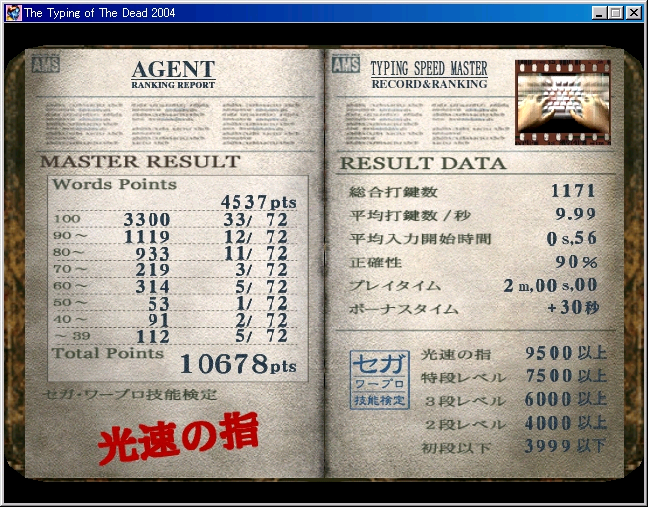Click the AMS logo on left page
Screen dimensions: 648x507
point(45,65)
